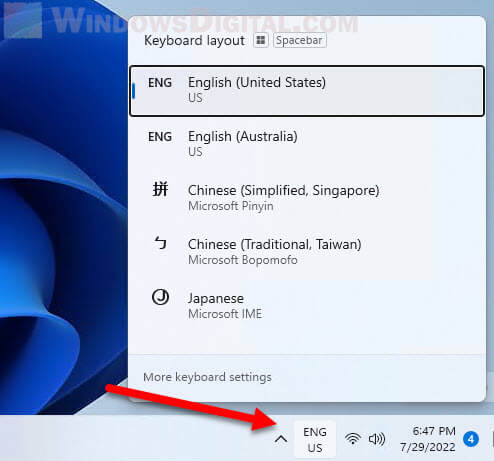Image resolution: width=494 pixels, height=461 pixels.
Task: Click the Windows key shortcut icon
Action: (x=261, y=40)
